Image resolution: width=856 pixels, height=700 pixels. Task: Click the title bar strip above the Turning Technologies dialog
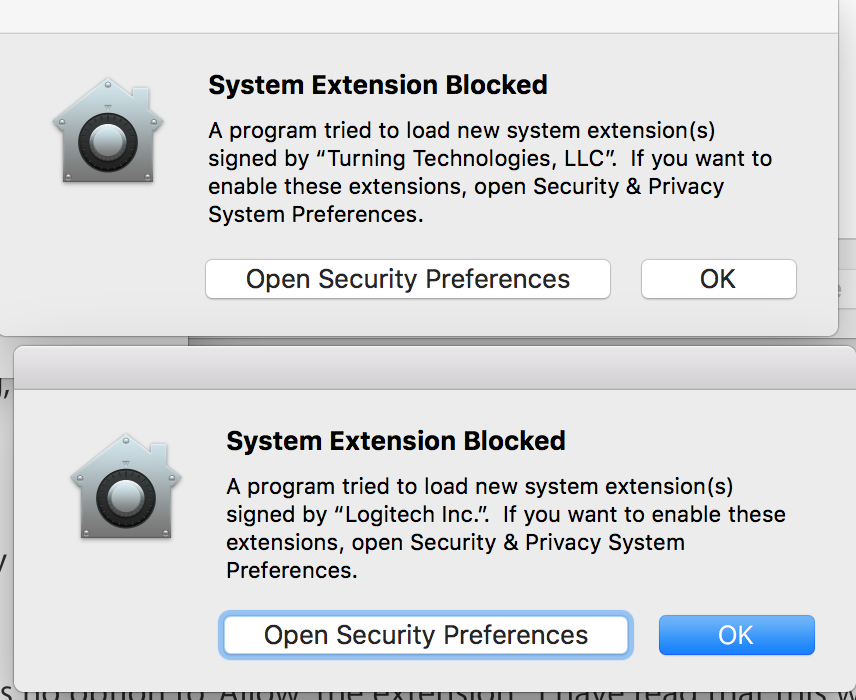(x=420, y=15)
